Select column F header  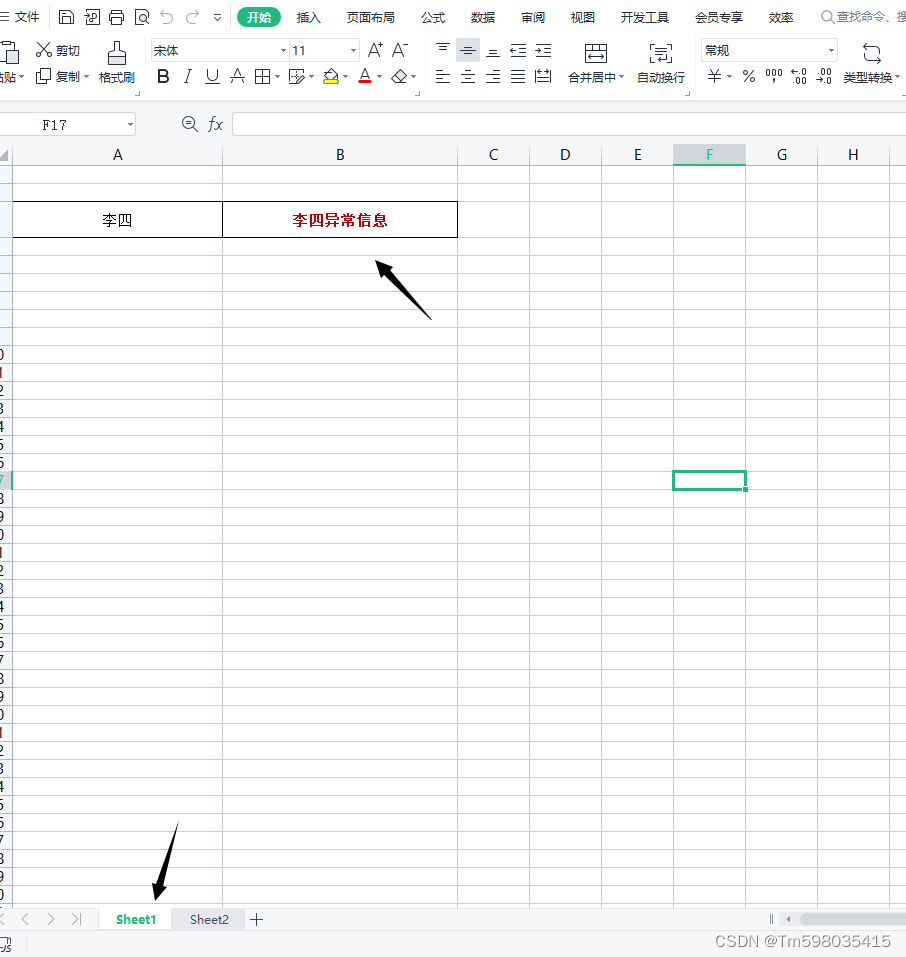709,155
